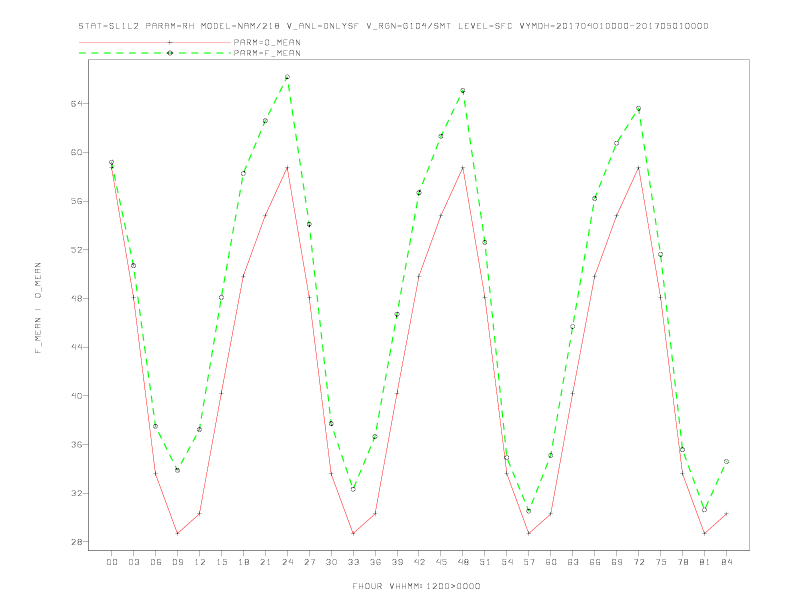The image size is (792, 612).
Task: Click x-axis tick label 51
Action: click(485, 562)
